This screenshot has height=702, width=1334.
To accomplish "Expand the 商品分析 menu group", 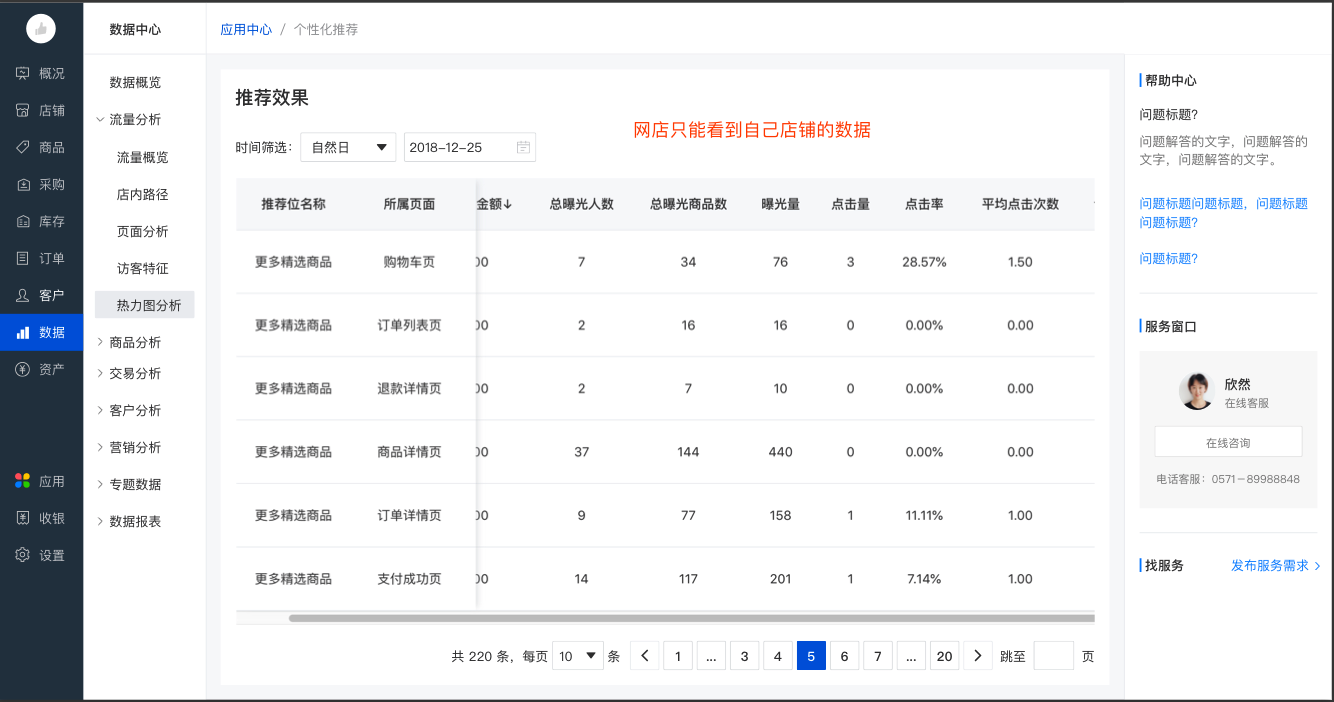I will pyautogui.click(x=135, y=342).
